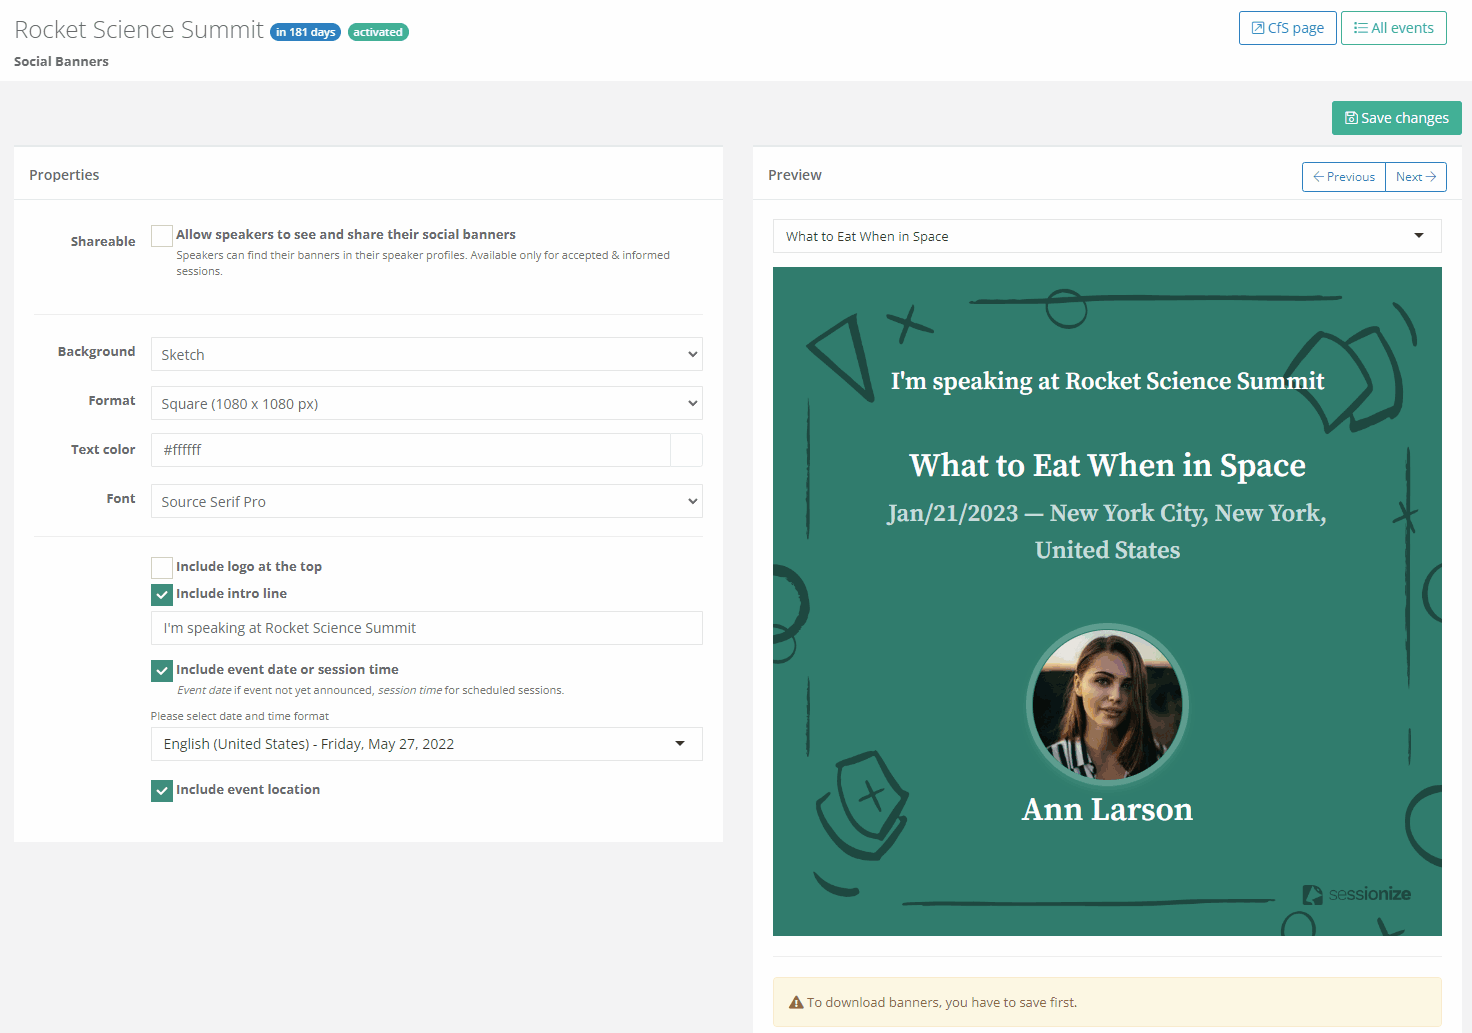Open the CfS page link

(1287, 28)
